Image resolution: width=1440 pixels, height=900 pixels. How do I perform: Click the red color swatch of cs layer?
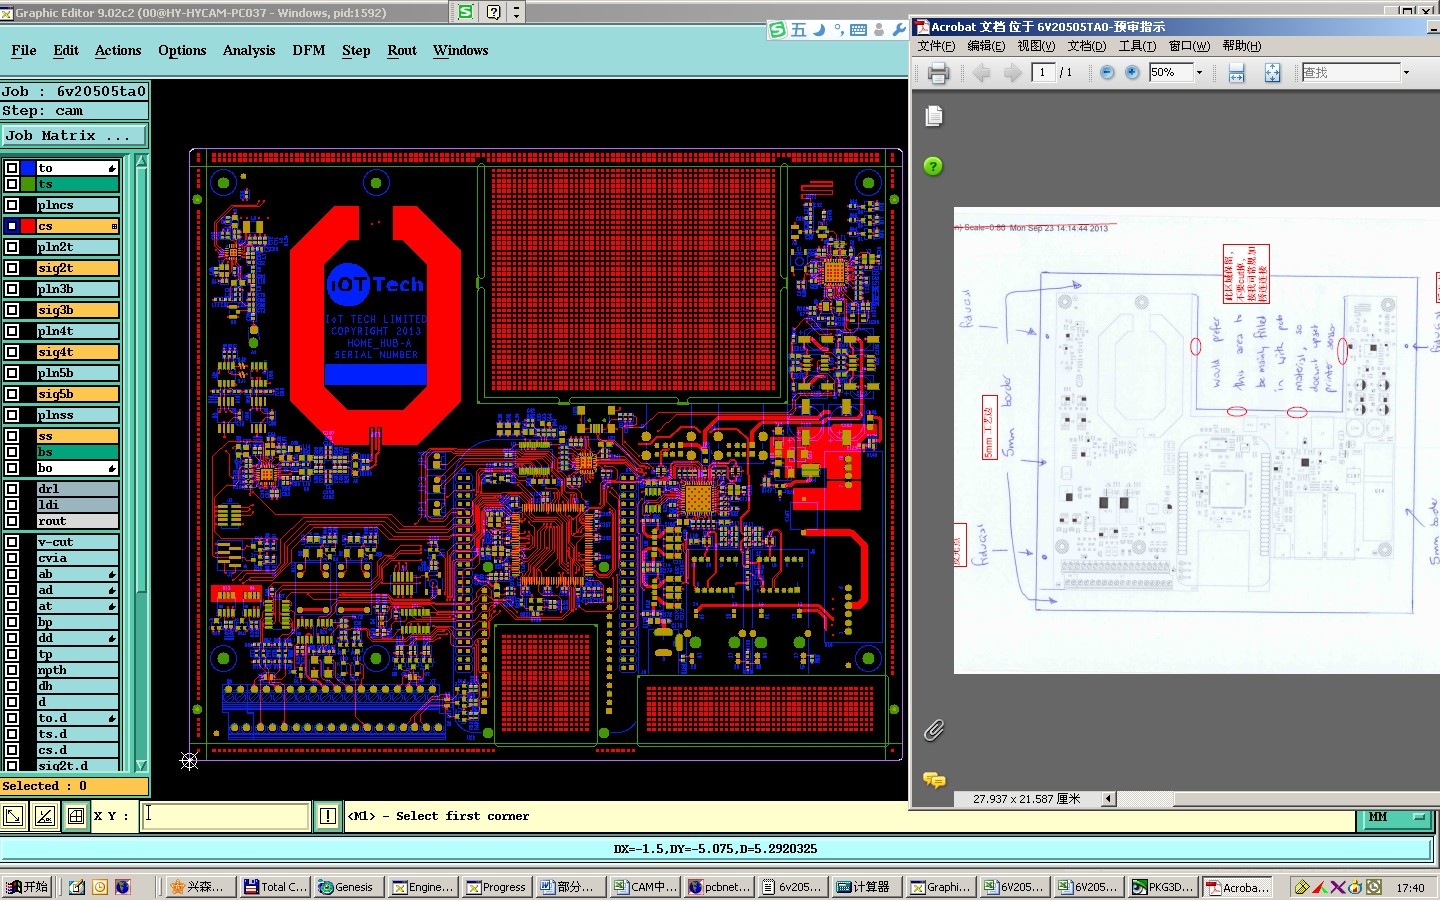click(28, 226)
